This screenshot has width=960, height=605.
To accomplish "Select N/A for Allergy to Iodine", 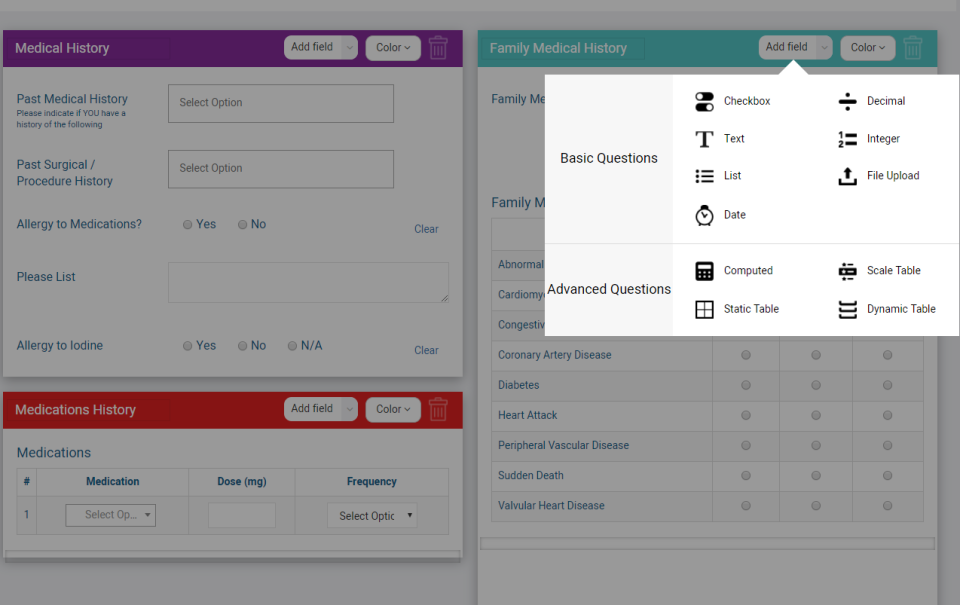I will pos(292,346).
